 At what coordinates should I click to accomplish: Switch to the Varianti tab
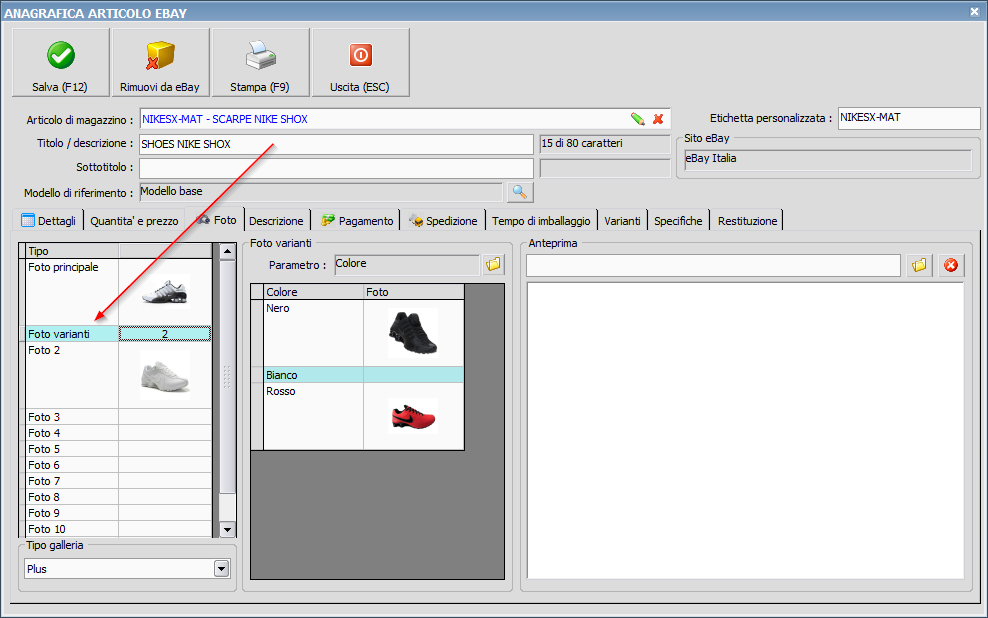click(x=622, y=220)
